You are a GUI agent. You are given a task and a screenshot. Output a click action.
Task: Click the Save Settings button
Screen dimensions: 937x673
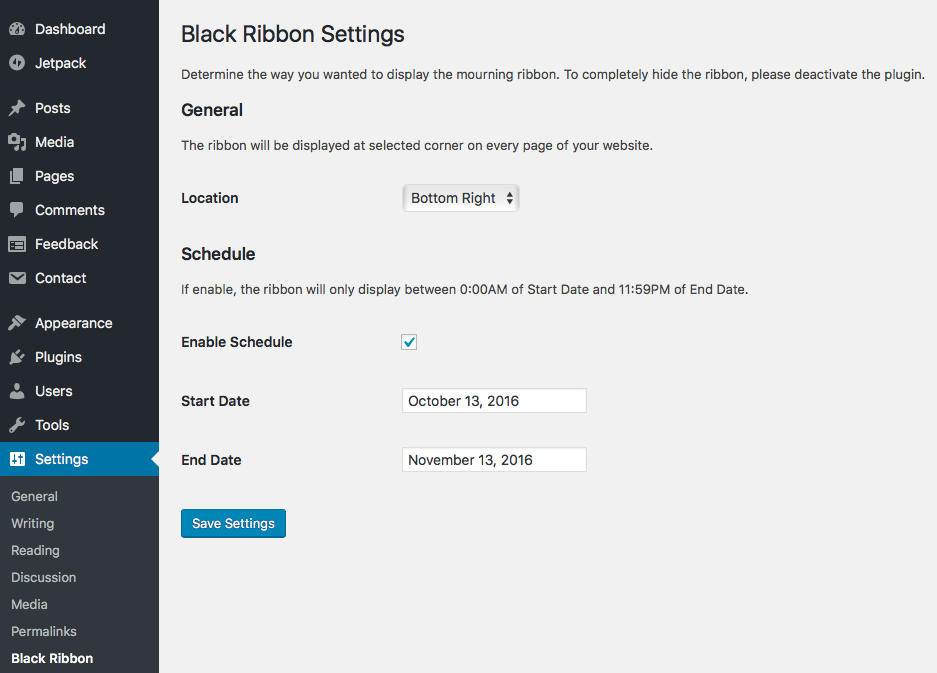tap(233, 523)
